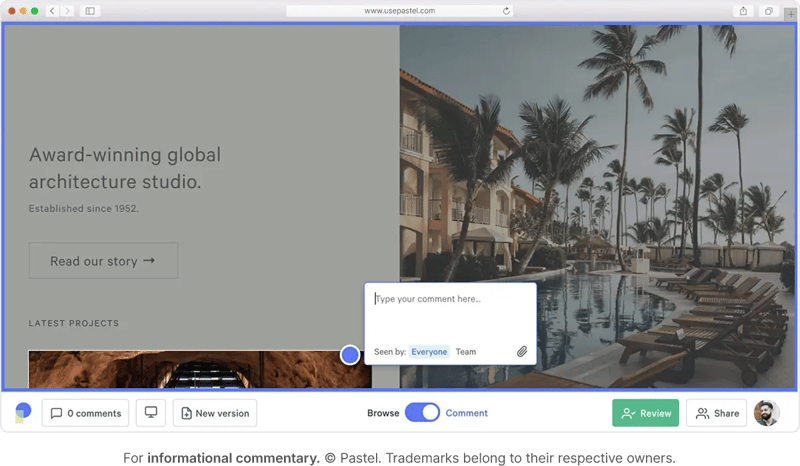Open the latest project thumbnail image
Image resolution: width=800 pixels, height=466 pixels.
200,369
